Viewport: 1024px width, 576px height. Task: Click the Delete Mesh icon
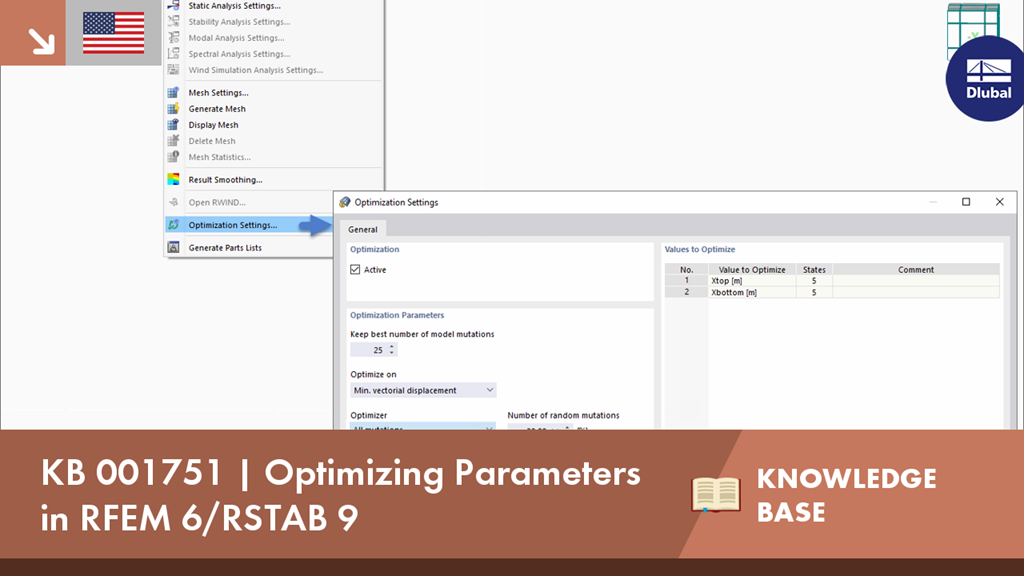(173, 141)
